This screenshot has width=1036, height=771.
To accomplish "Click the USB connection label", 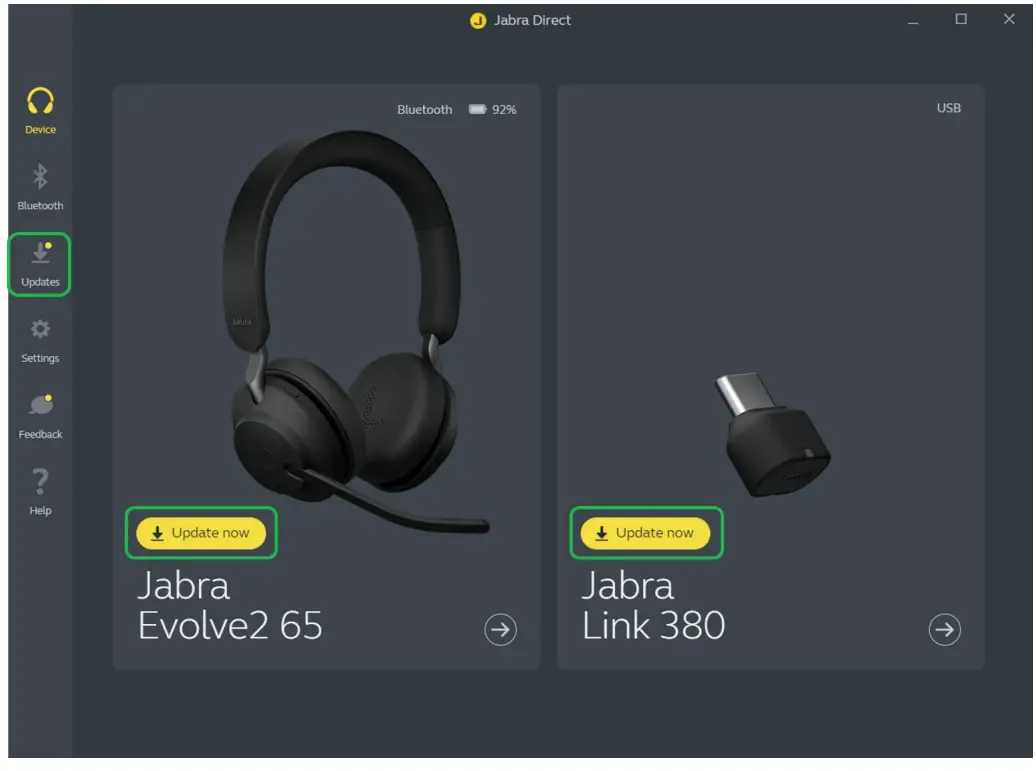I will (x=948, y=108).
